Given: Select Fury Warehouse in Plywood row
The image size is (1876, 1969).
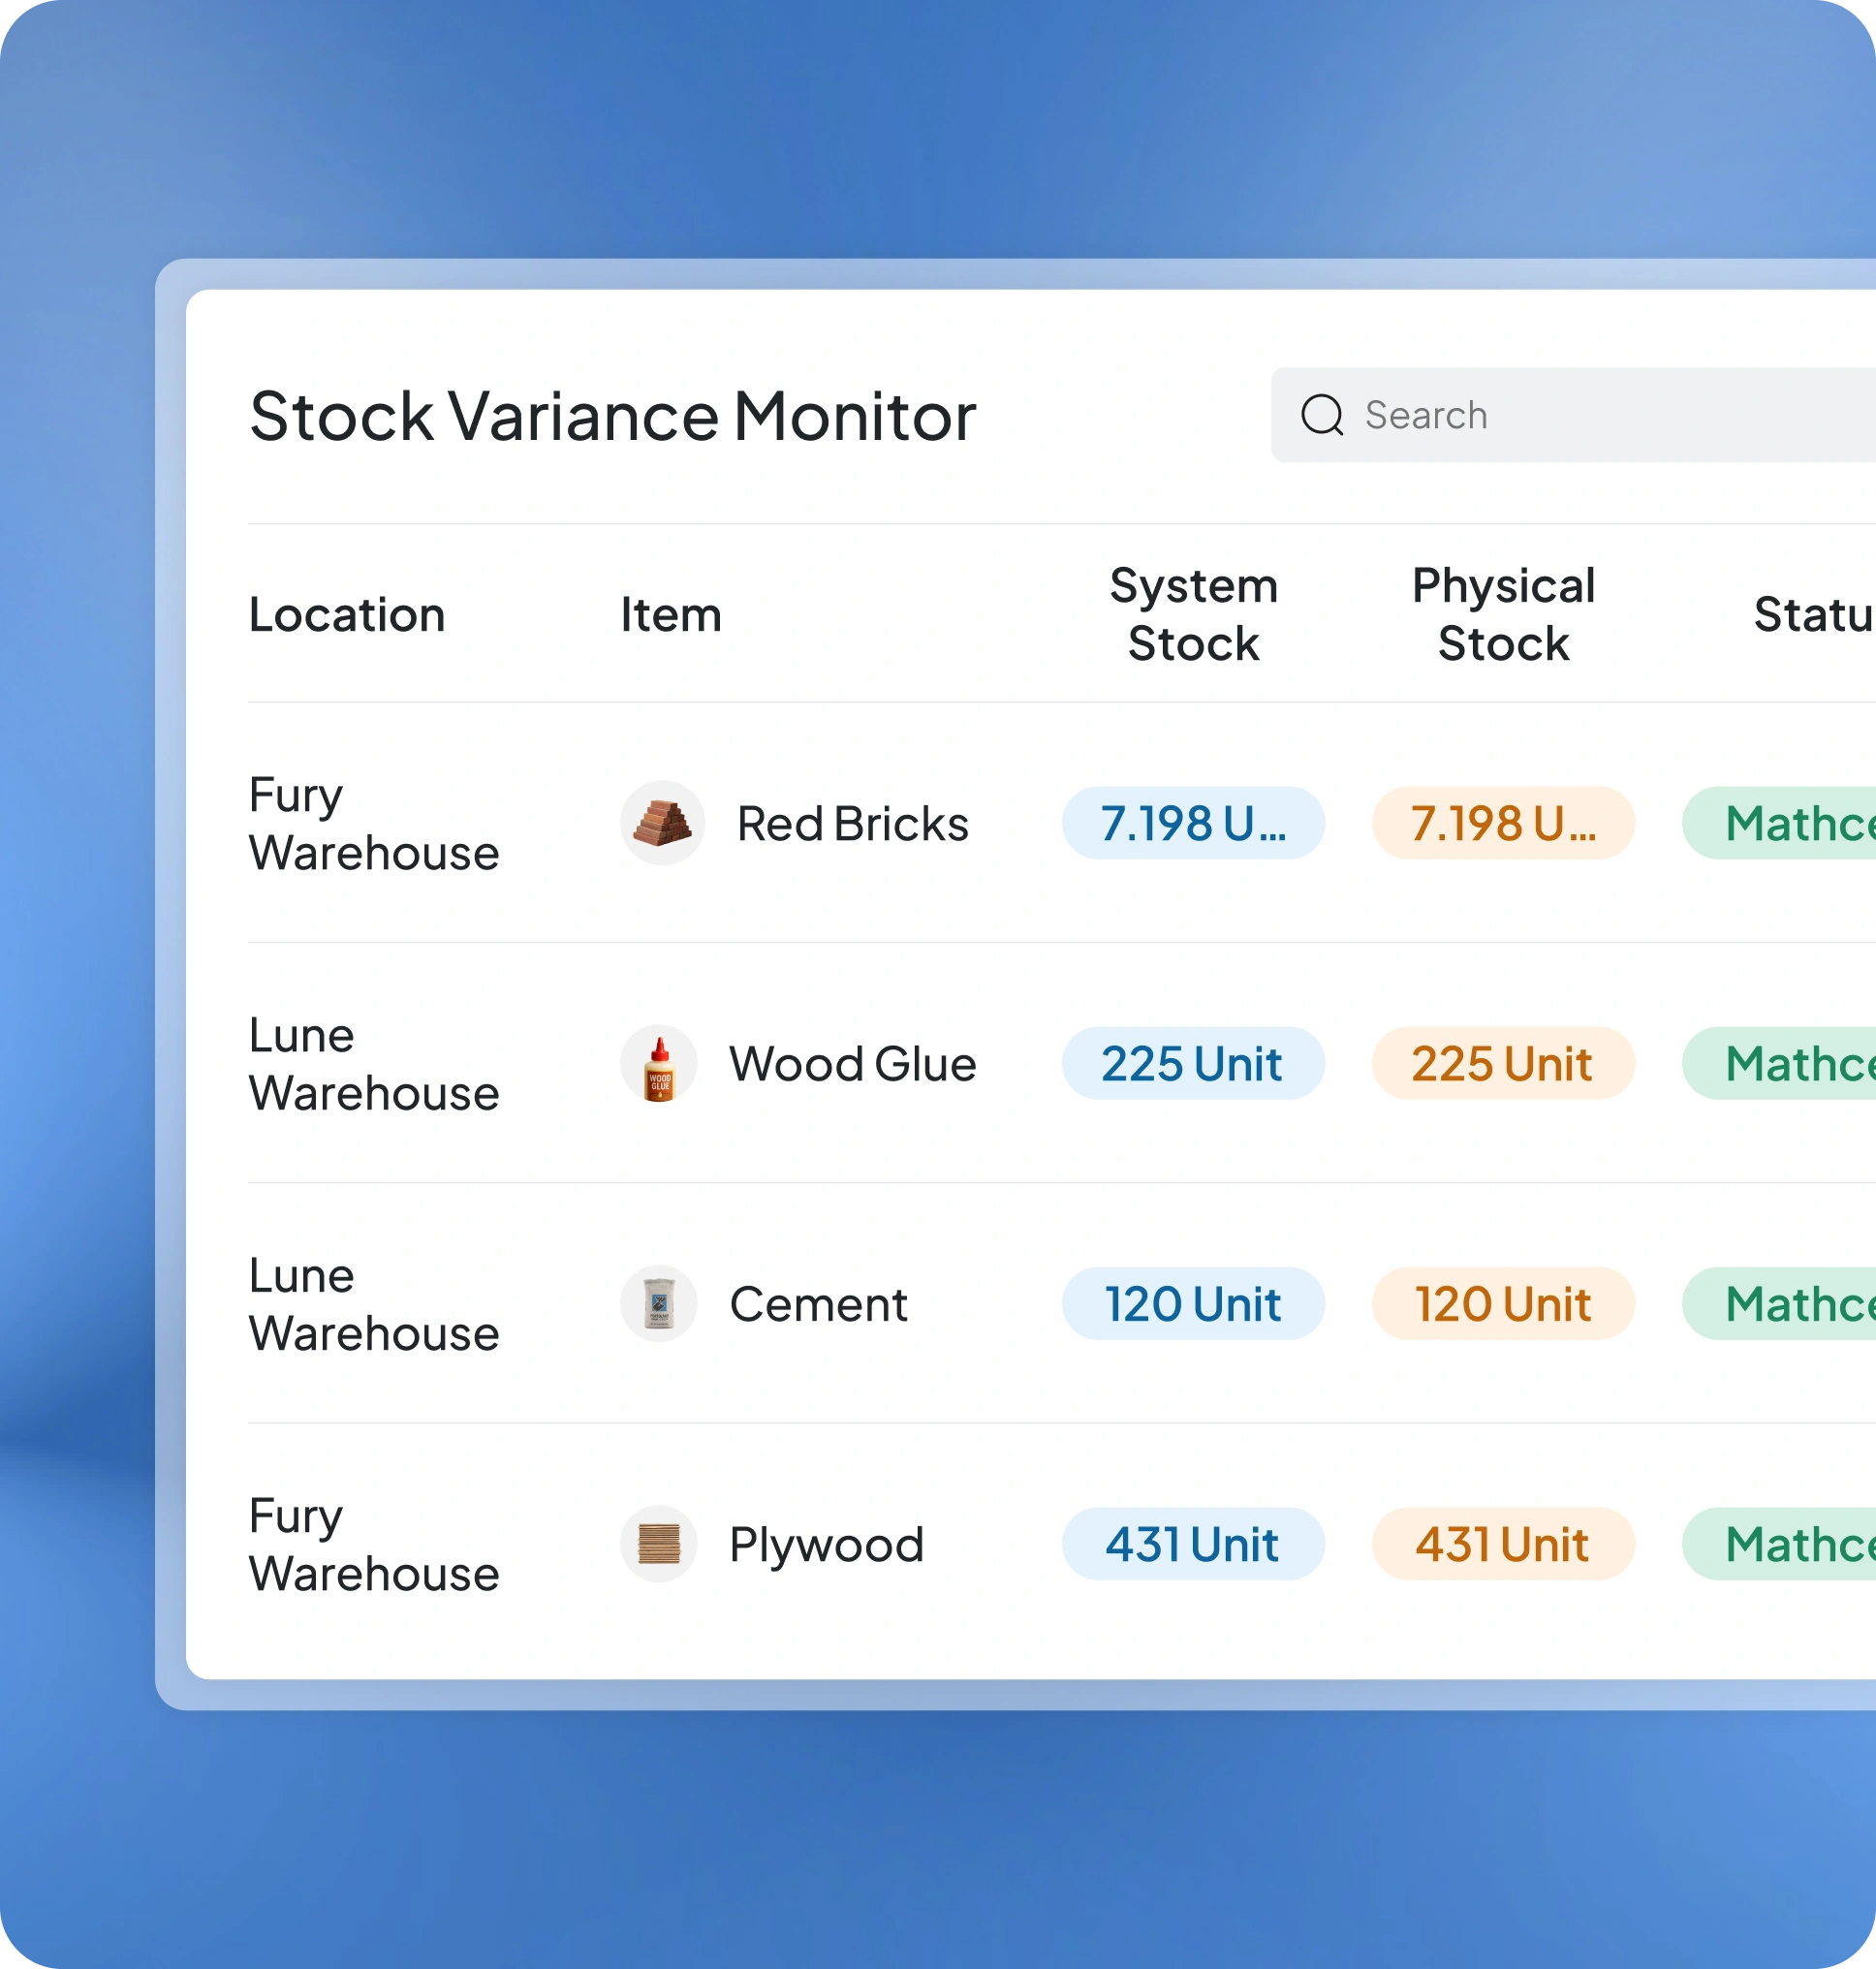Looking at the screenshot, I should pyautogui.click(x=374, y=1544).
